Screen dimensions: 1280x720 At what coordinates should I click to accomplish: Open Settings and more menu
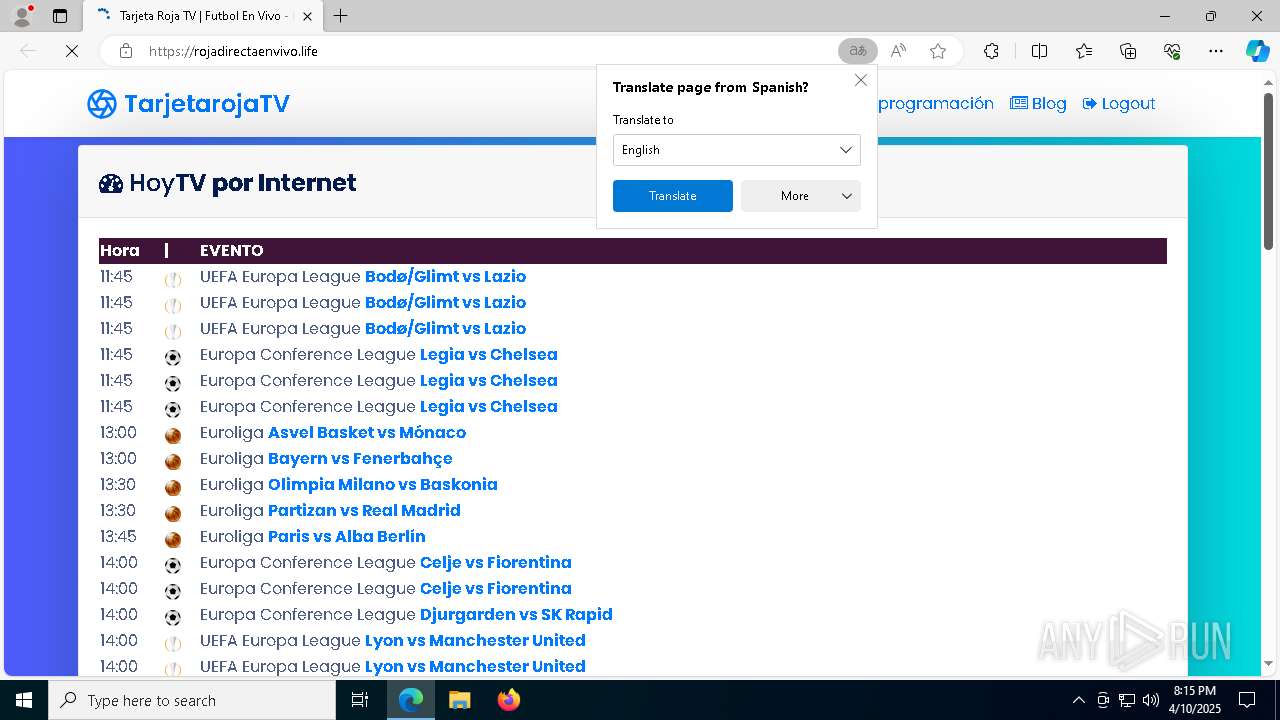(1216, 51)
